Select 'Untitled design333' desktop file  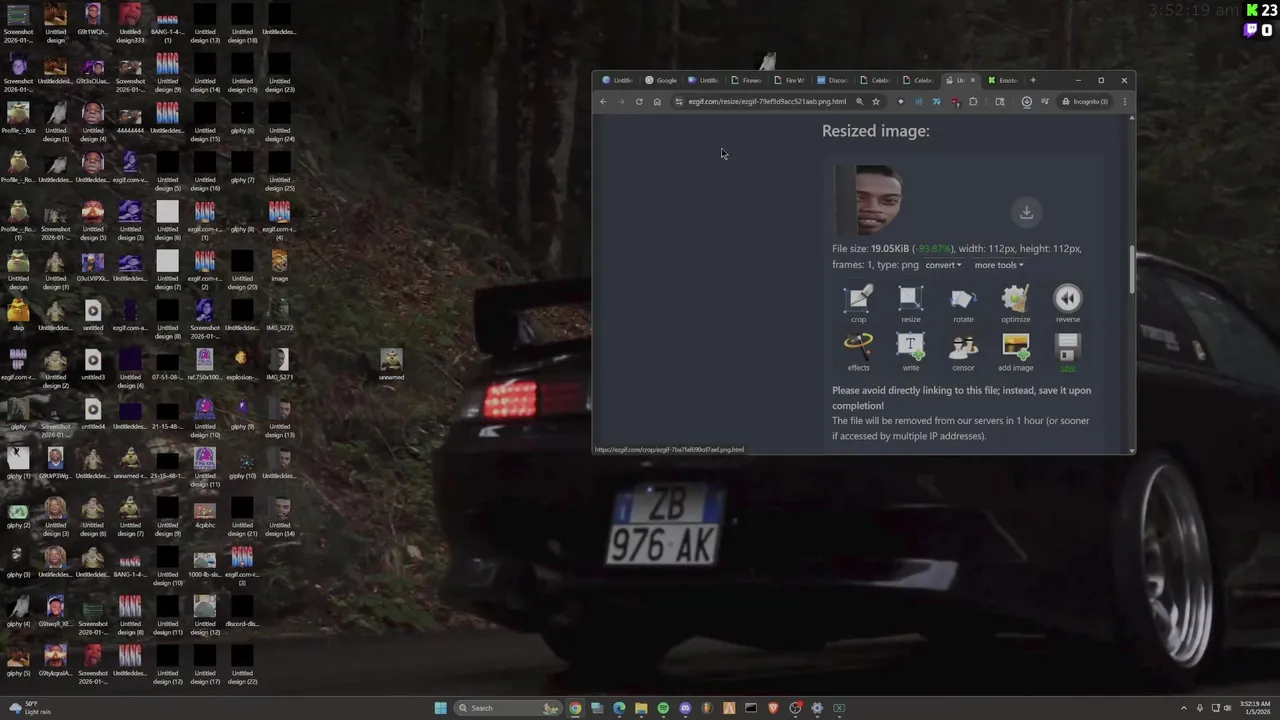point(130,23)
